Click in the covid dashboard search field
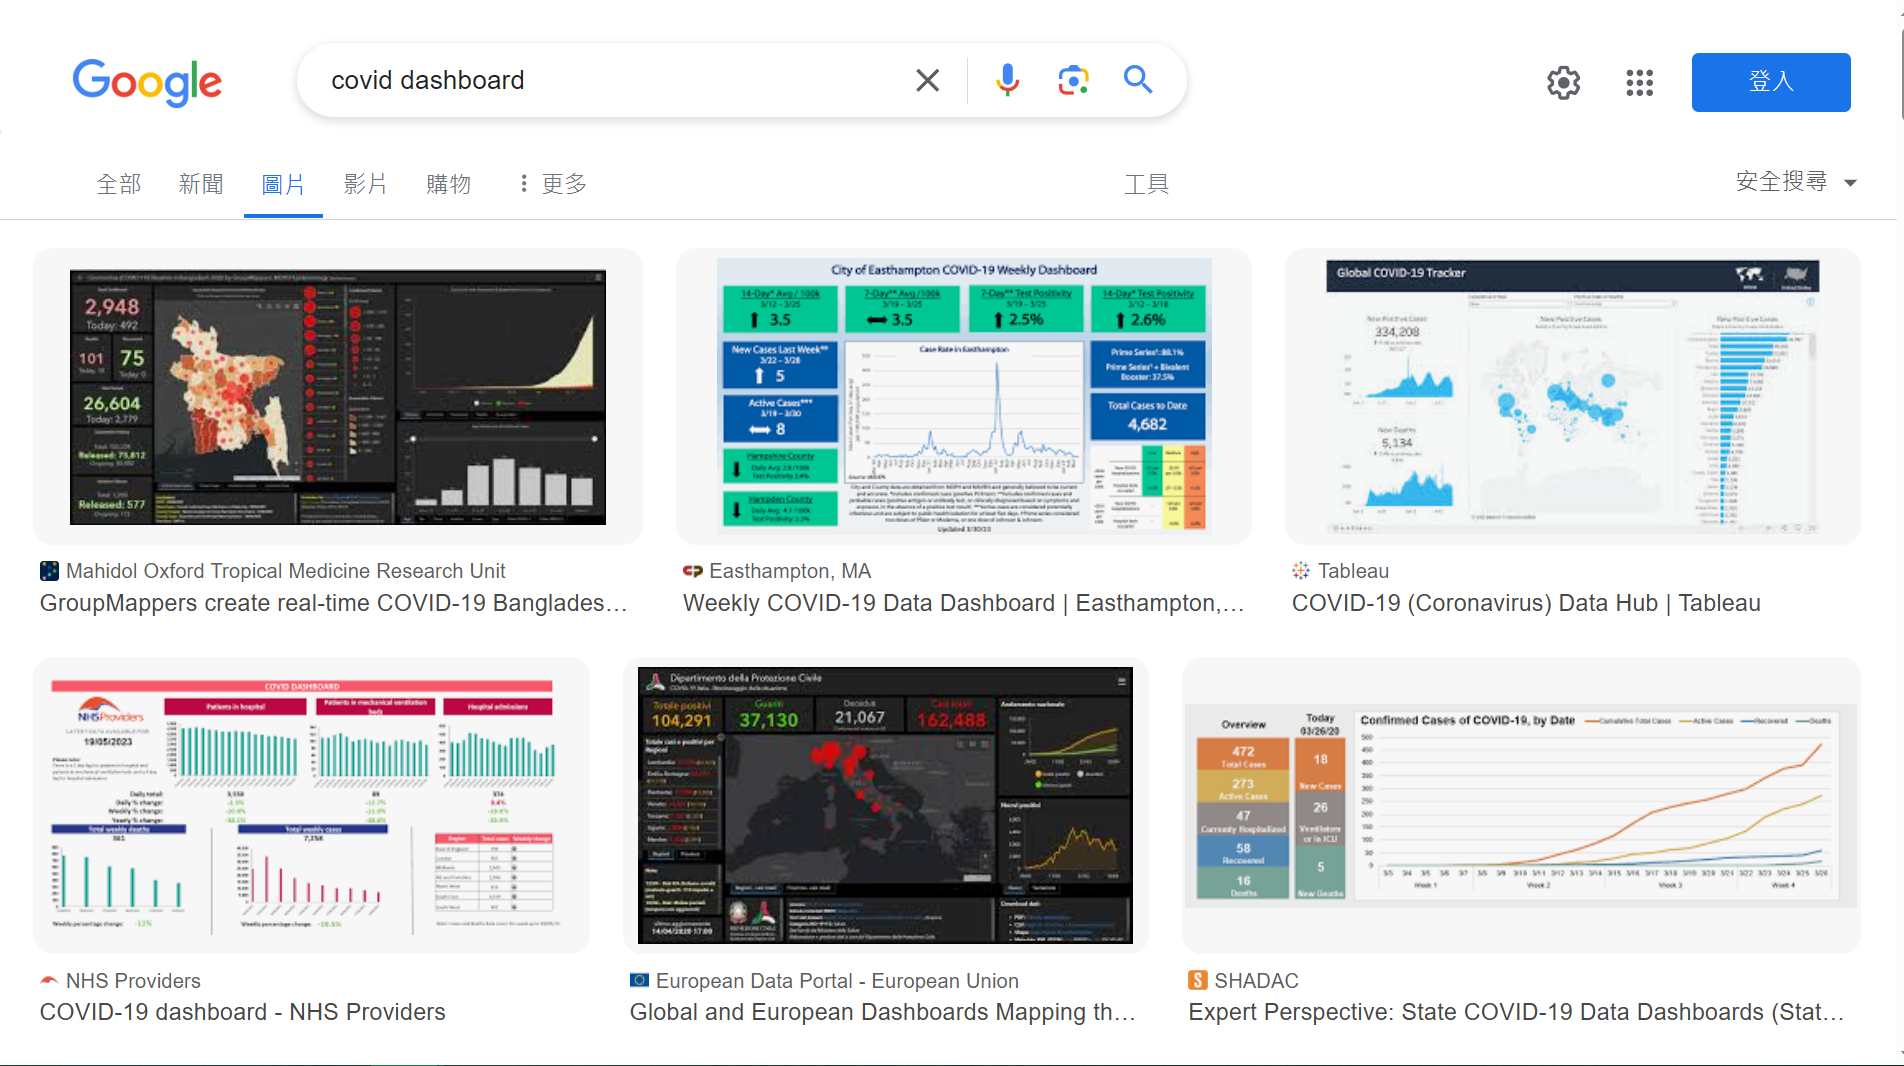The height and width of the screenshot is (1066, 1904). (600, 80)
